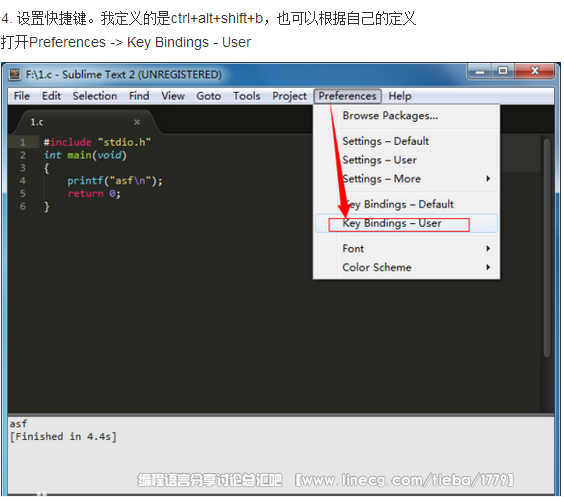
Task: Expand Settings – More submenu
Action: [406, 178]
